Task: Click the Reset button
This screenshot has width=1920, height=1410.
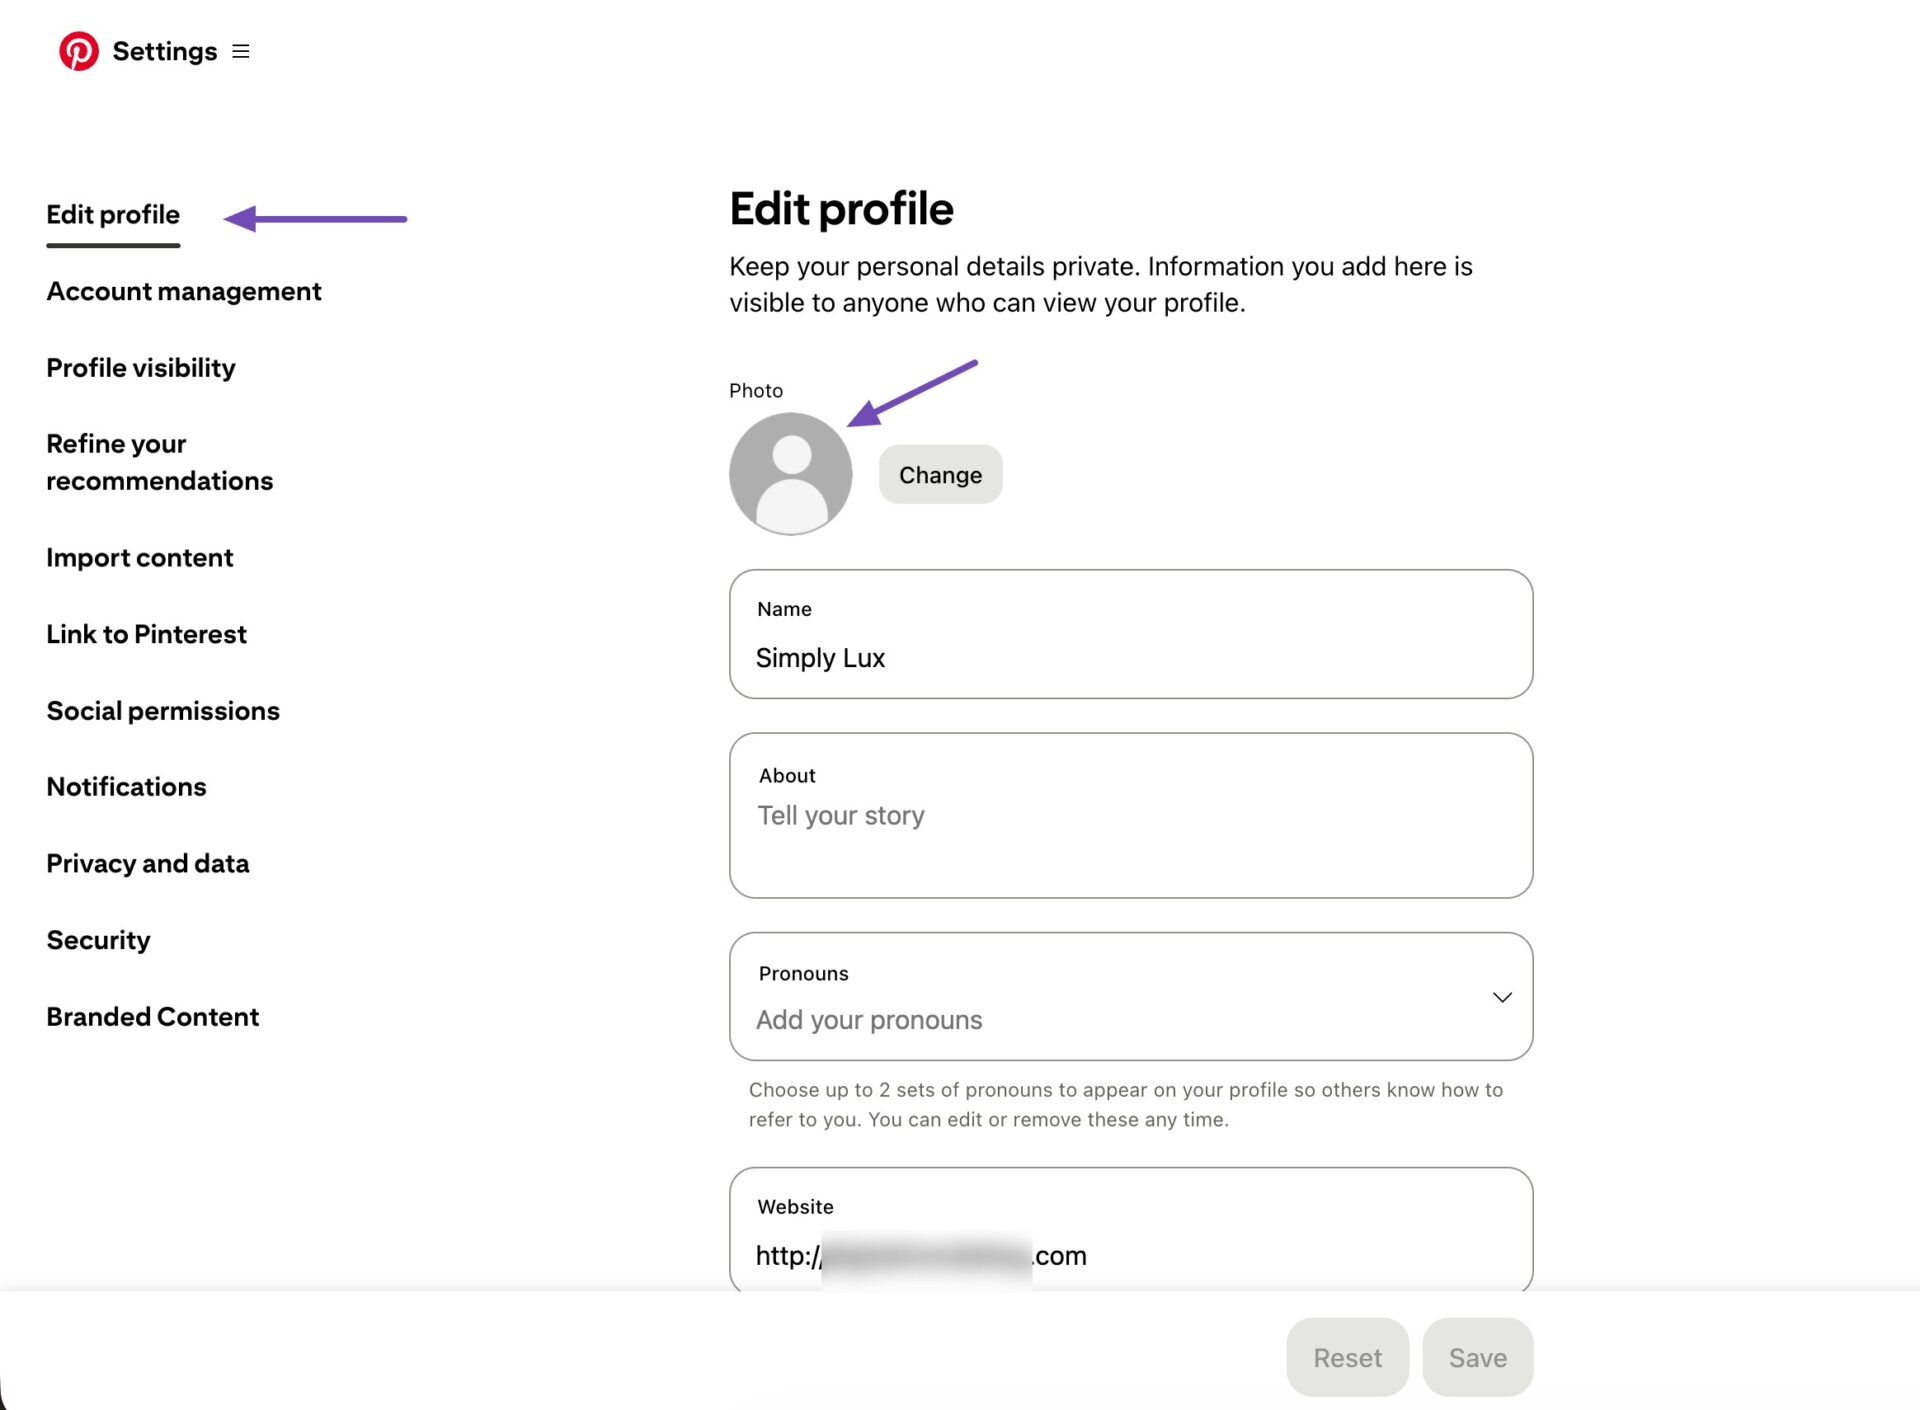Action: [x=1346, y=1357]
